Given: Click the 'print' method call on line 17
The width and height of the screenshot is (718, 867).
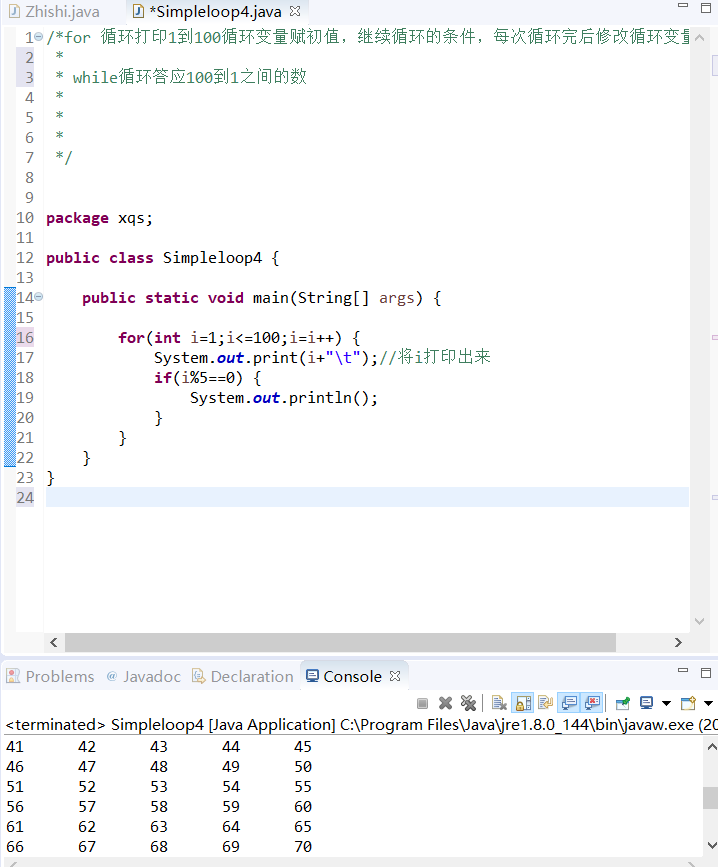Looking at the screenshot, I should pyautogui.click(x=275, y=358).
